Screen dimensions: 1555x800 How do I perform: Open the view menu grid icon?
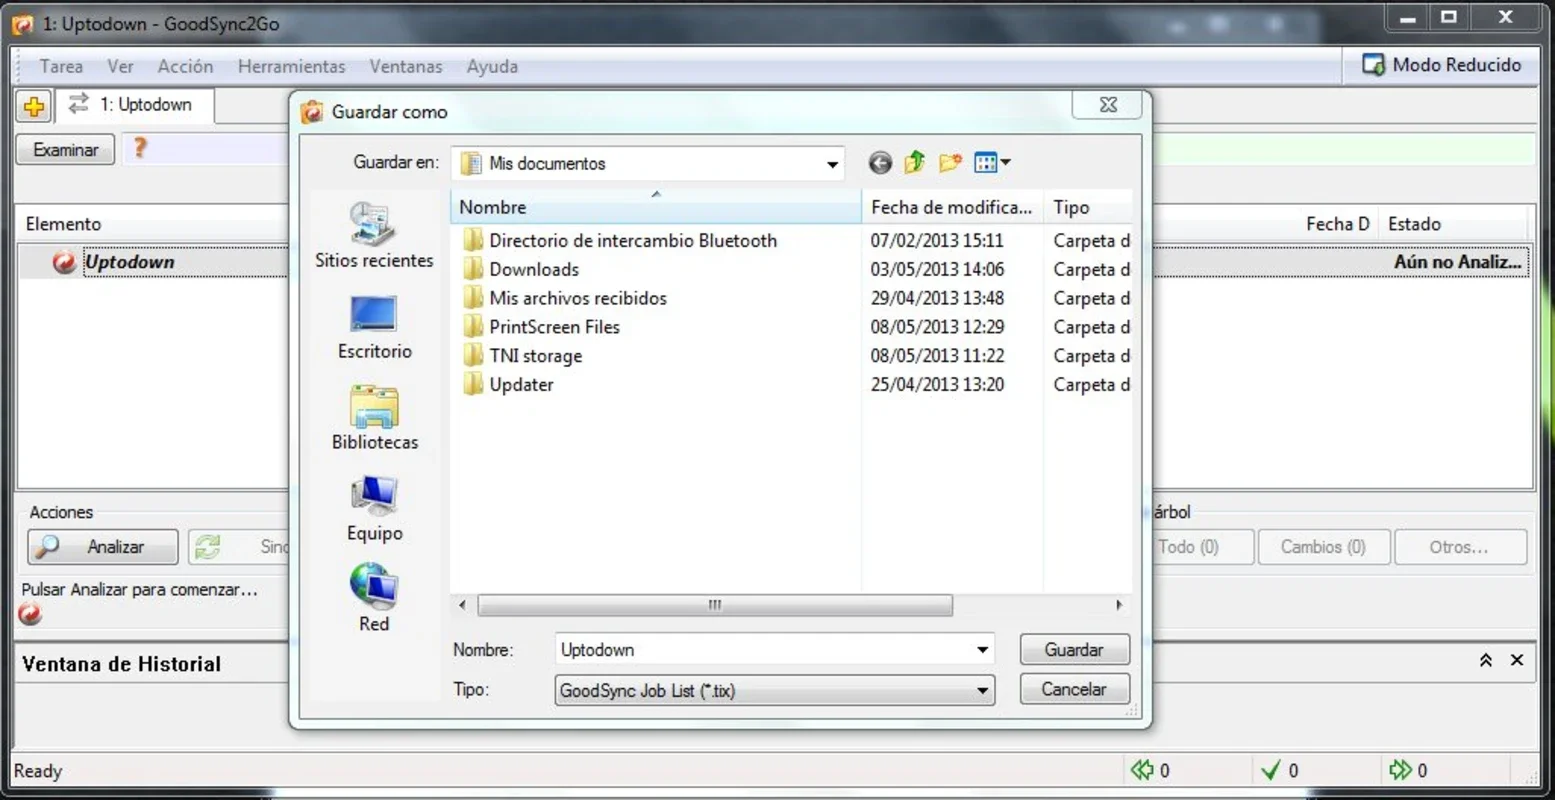coord(992,162)
